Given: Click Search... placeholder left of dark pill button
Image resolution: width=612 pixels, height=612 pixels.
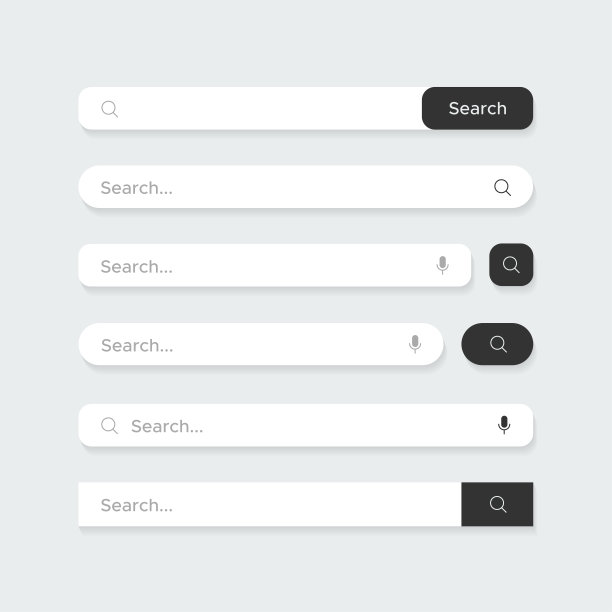Looking at the screenshot, I should click(137, 346).
